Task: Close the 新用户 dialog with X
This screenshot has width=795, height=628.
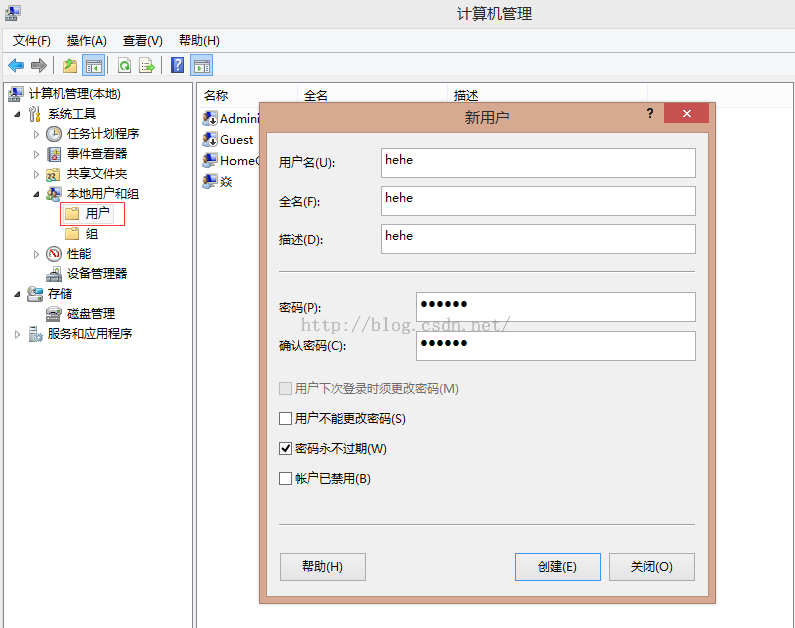Action: pos(686,114)
